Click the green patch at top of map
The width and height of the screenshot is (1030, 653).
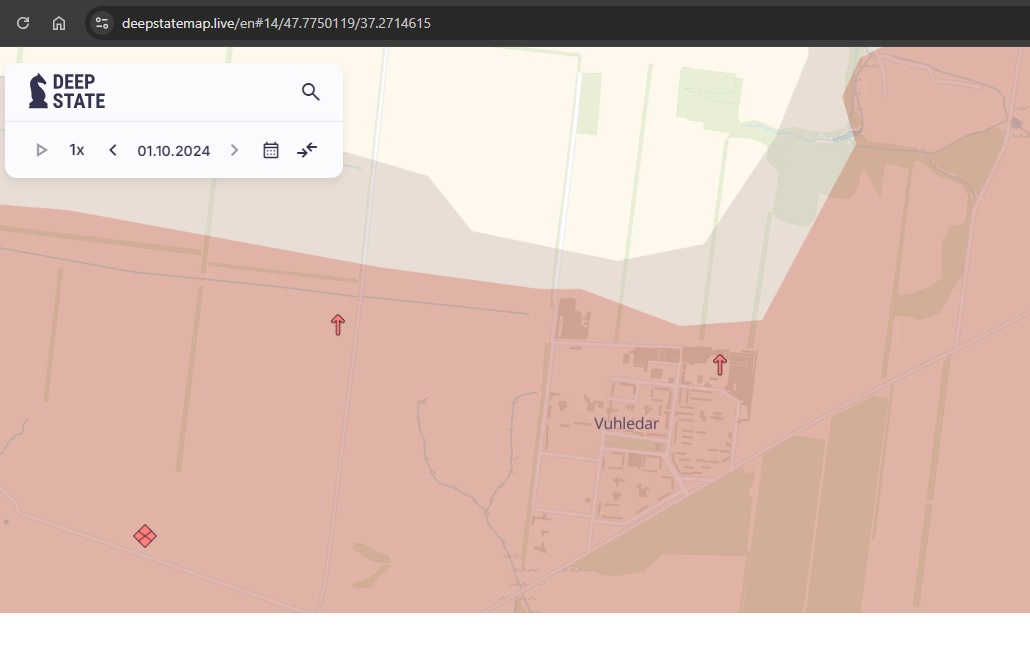click(x=708, y=95)
